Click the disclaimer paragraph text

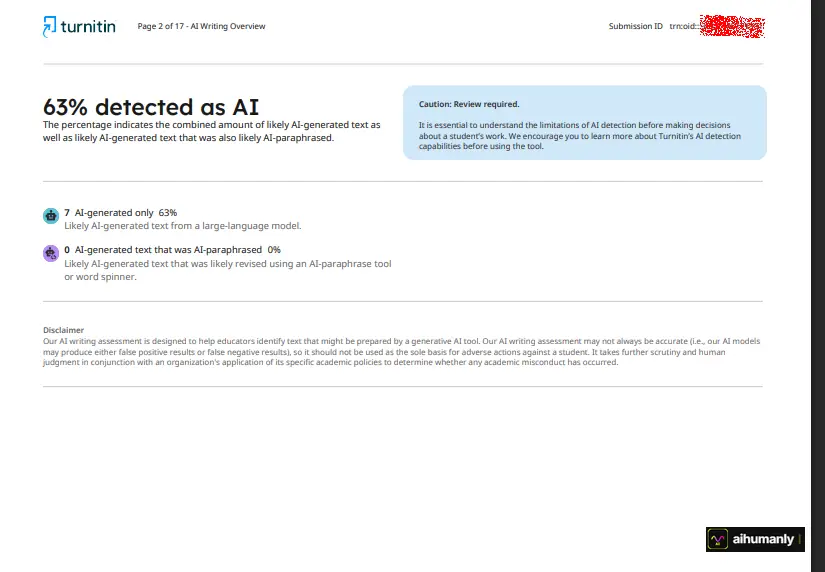coord(401,352)
